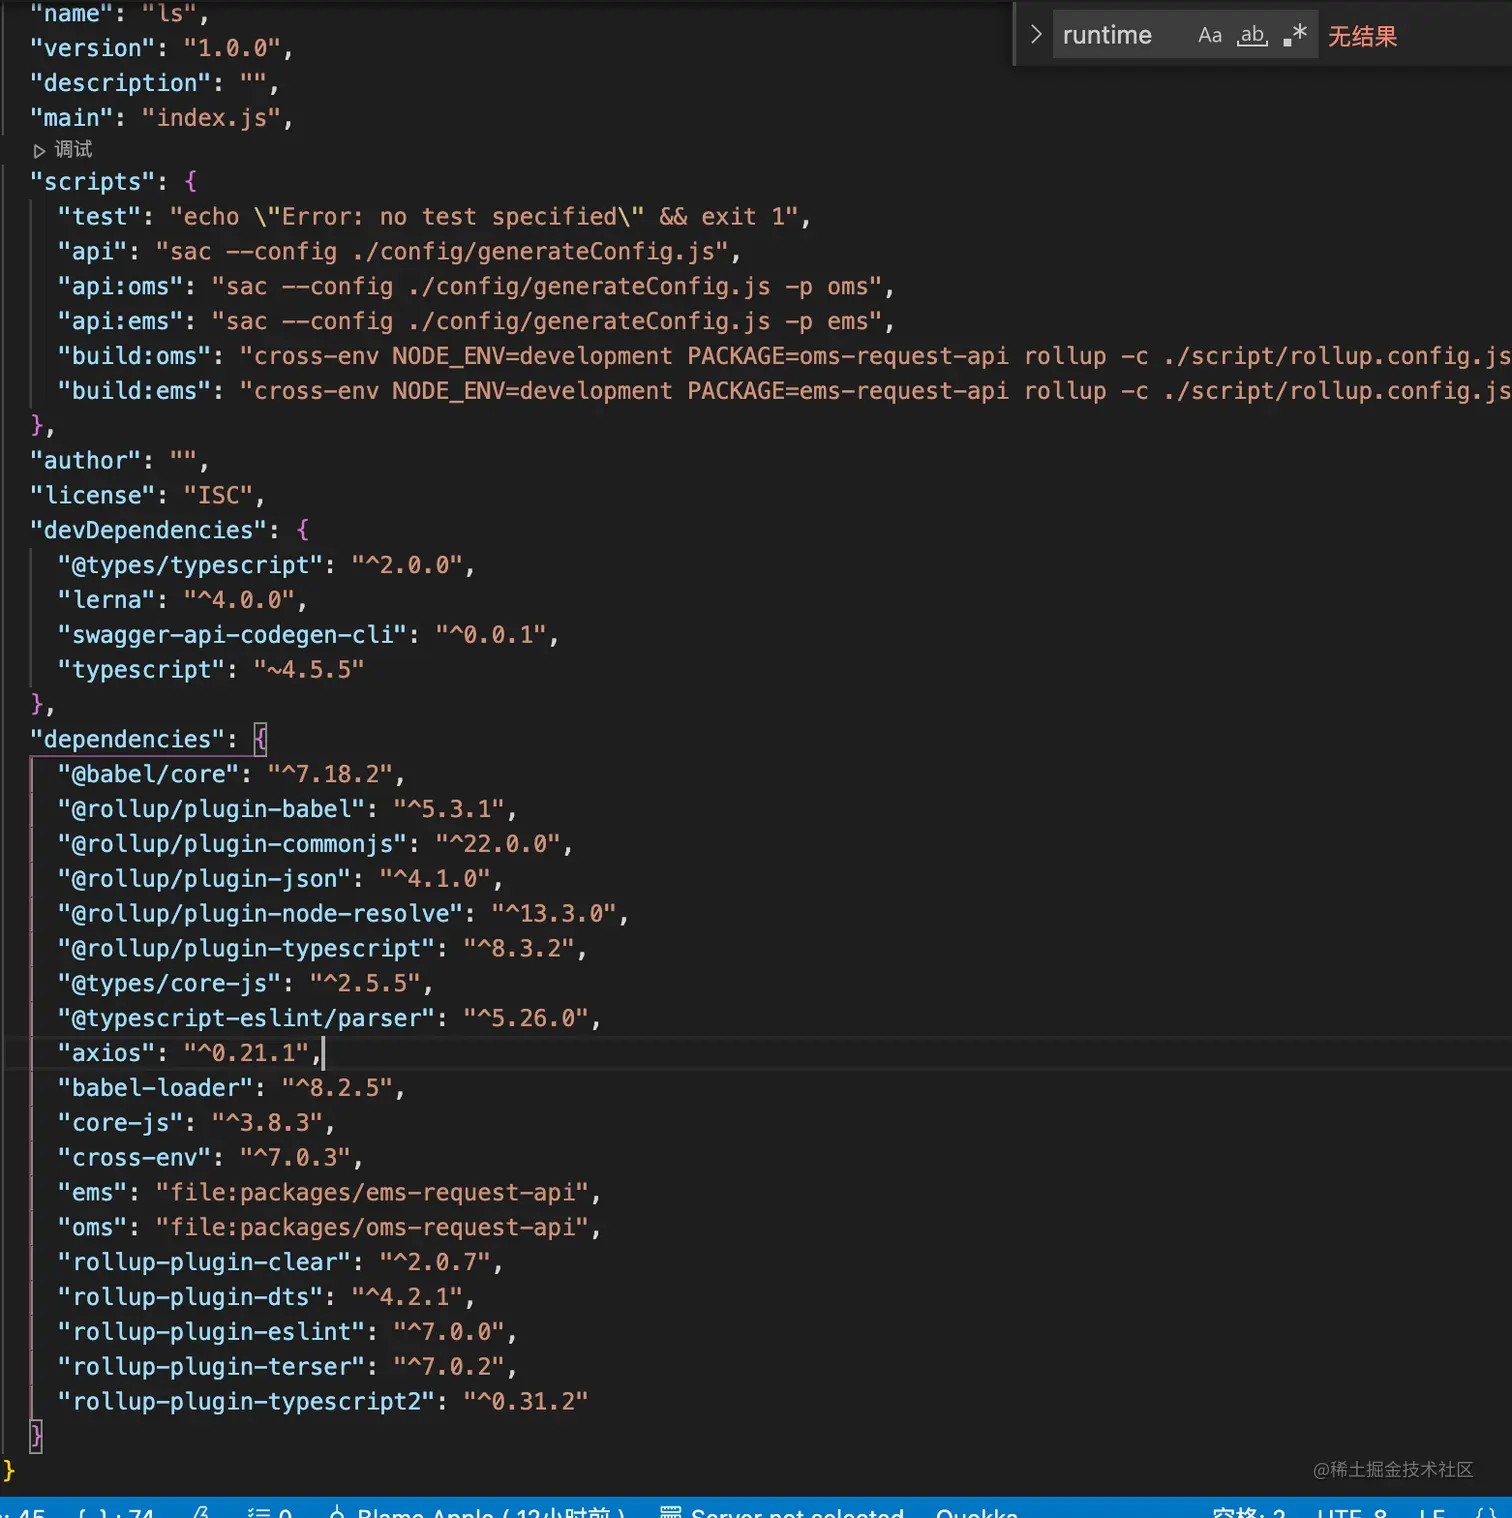Click the find input containing "runtime"
The width and height of the screenshot is (1512, 1518).
(x=1120, y=35)
